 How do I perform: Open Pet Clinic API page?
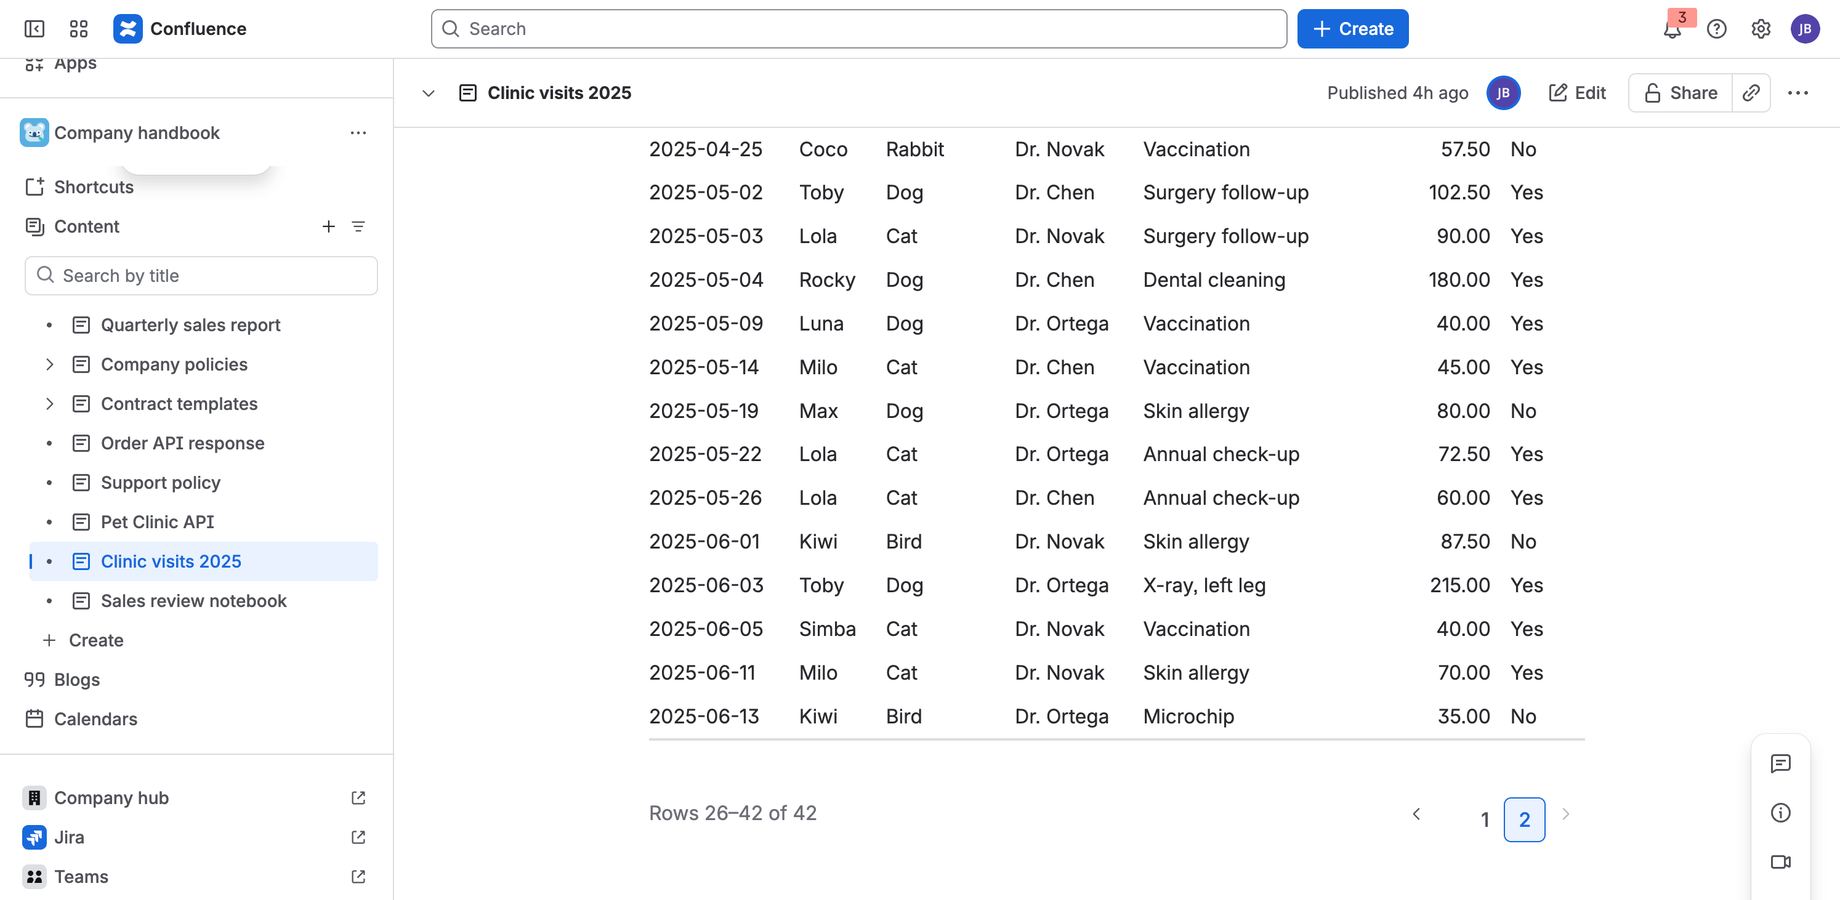point(157,522)
